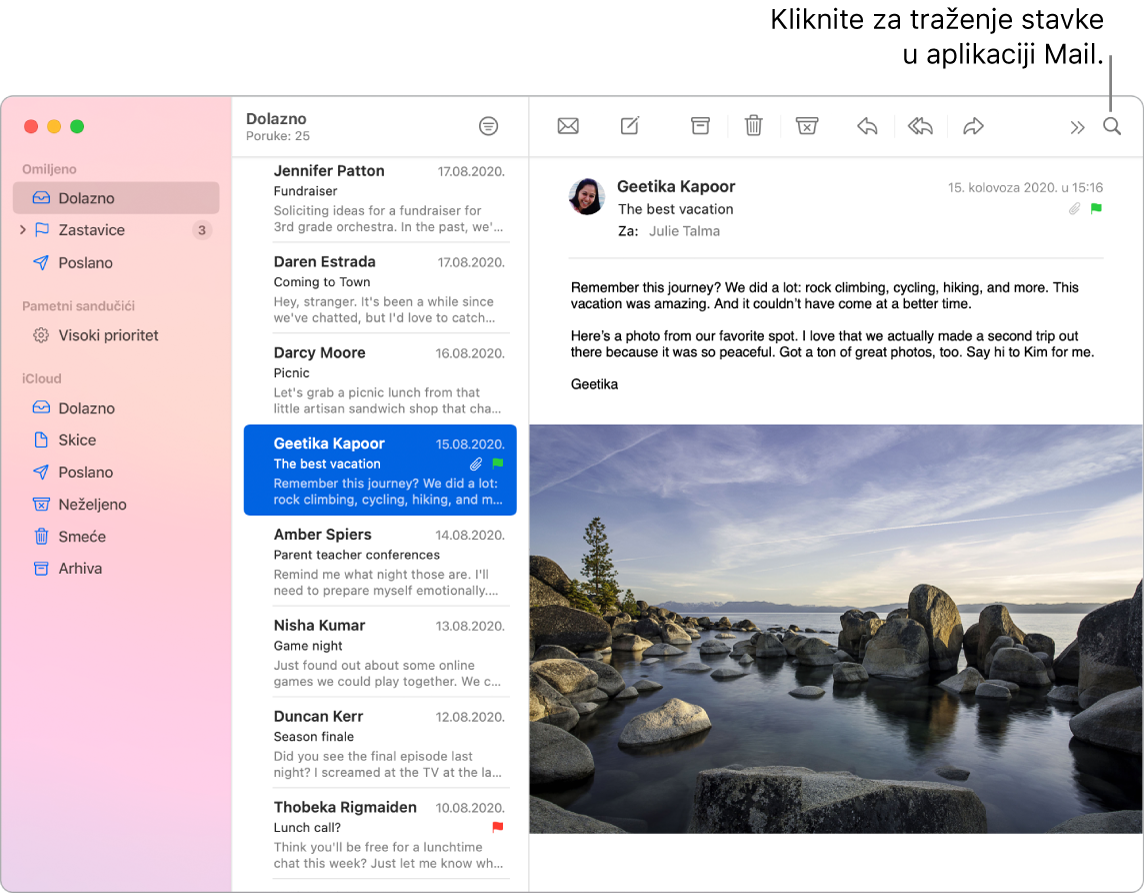The width and height of the screenshot is (1144, 894).
Task: Mark message as junk via crossed-box icon
Action: [x=806, y=126]
